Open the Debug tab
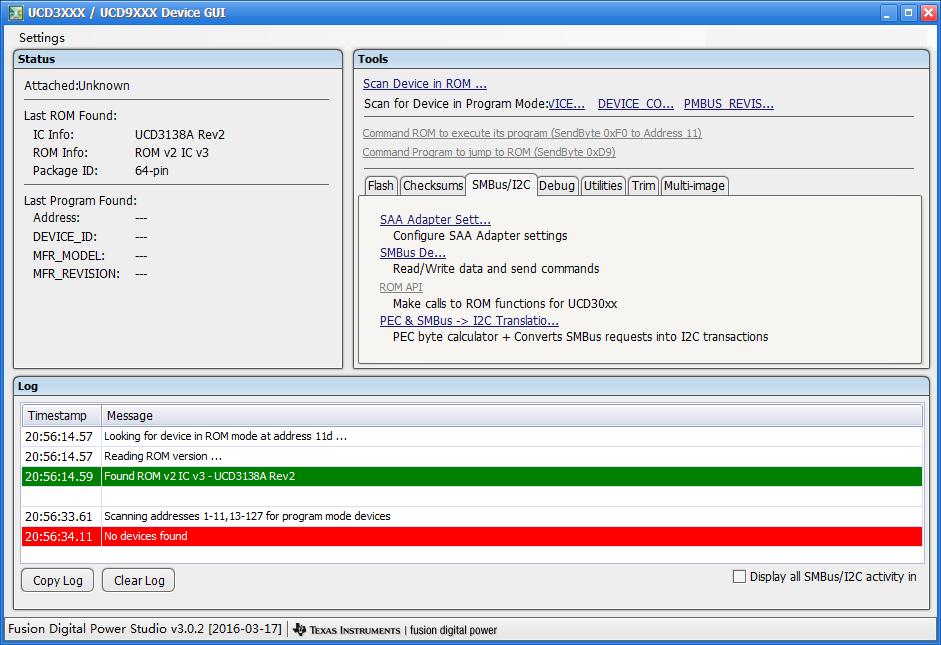This screenshot has height=645, width=941. tap(556, 186)
